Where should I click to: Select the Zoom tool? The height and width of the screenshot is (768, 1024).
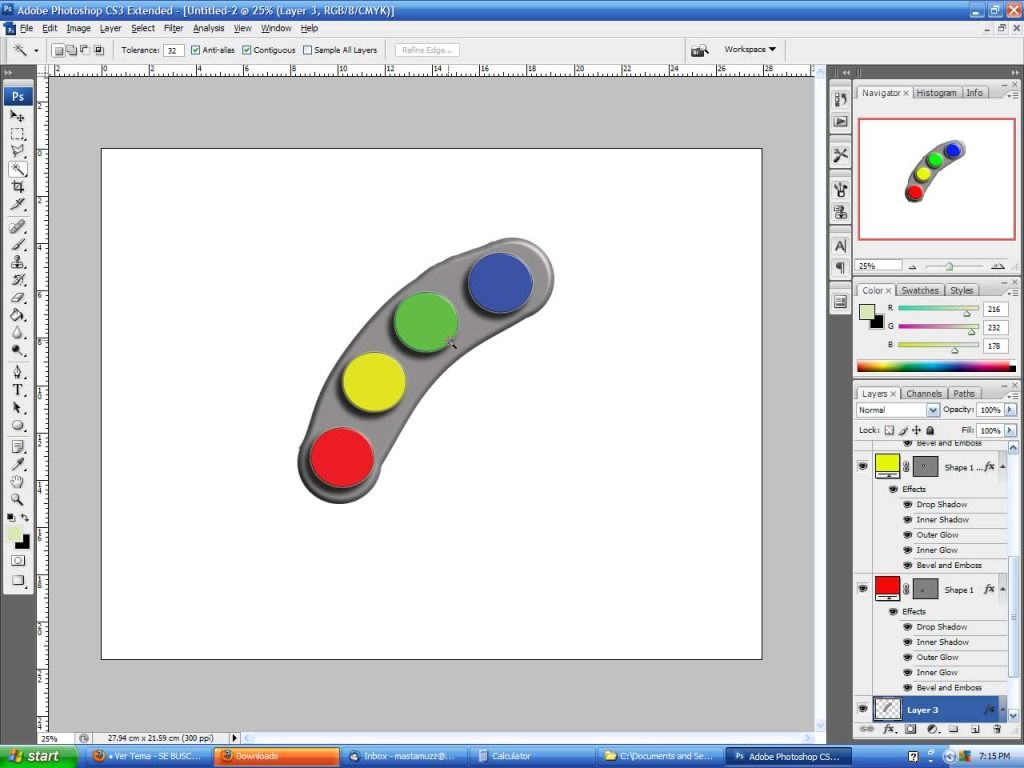(18, 500)
